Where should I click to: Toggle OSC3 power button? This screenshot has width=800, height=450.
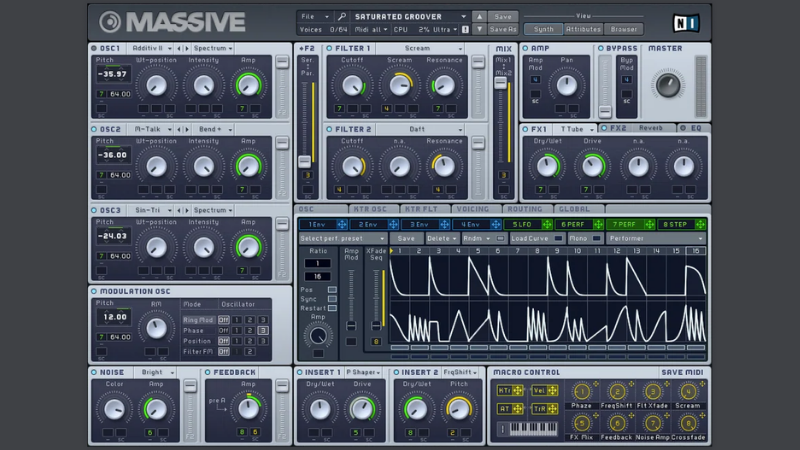click(x=94, y=210)
